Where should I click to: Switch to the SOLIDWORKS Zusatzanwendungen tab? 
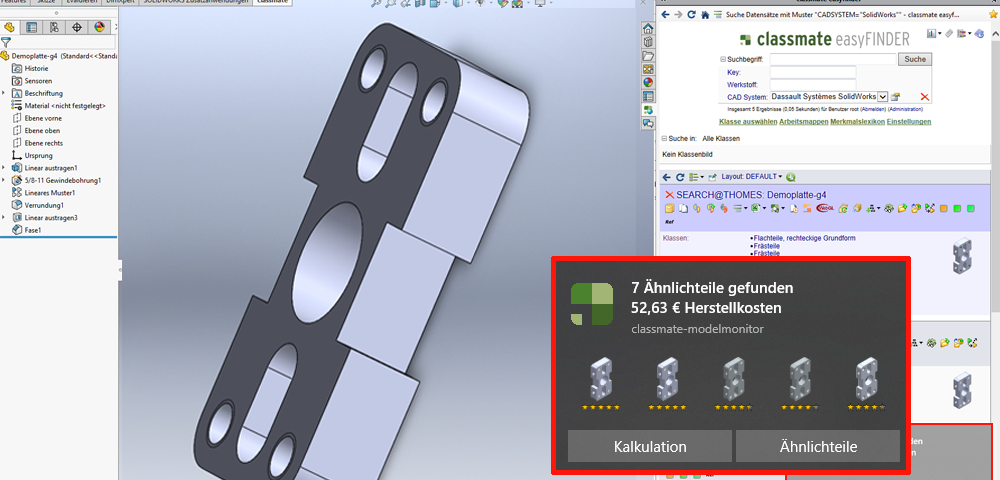point(195,2)
